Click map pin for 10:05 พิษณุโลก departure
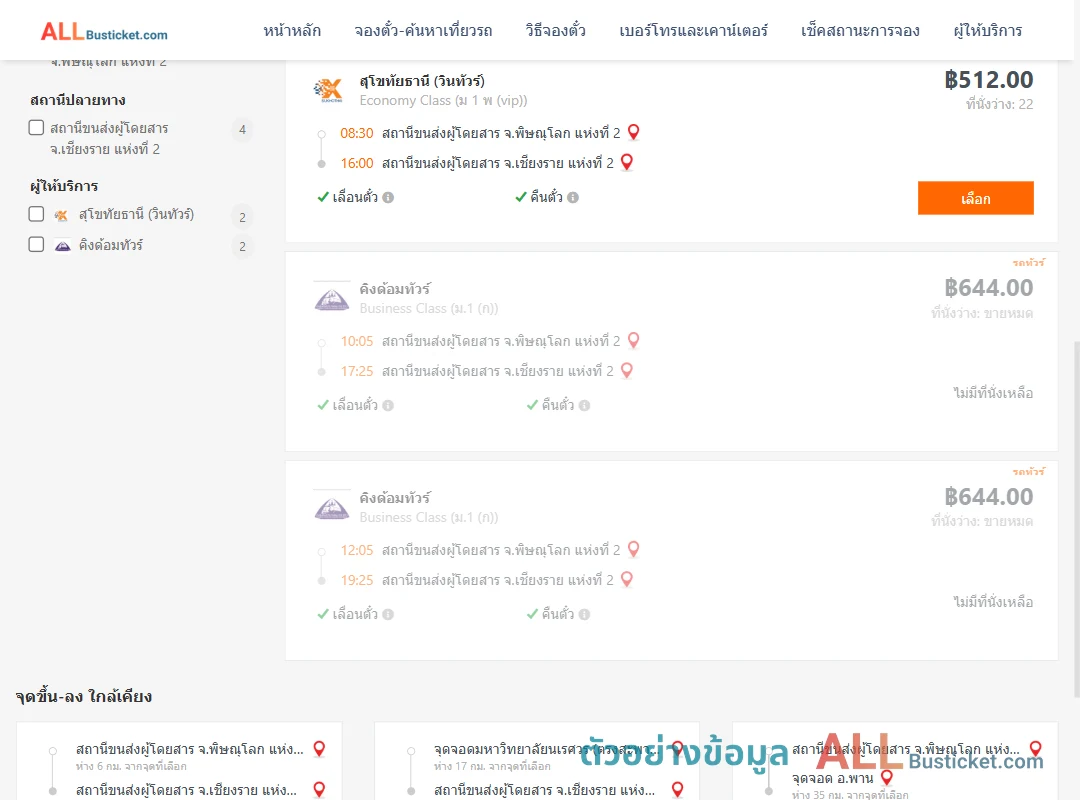 click(634, 340)
